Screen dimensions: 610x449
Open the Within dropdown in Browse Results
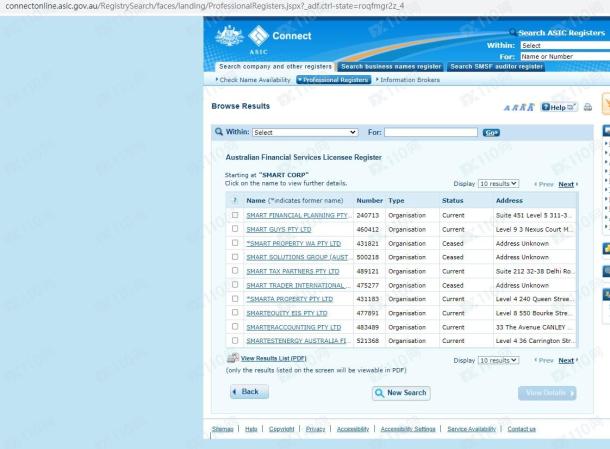(305, 132)
